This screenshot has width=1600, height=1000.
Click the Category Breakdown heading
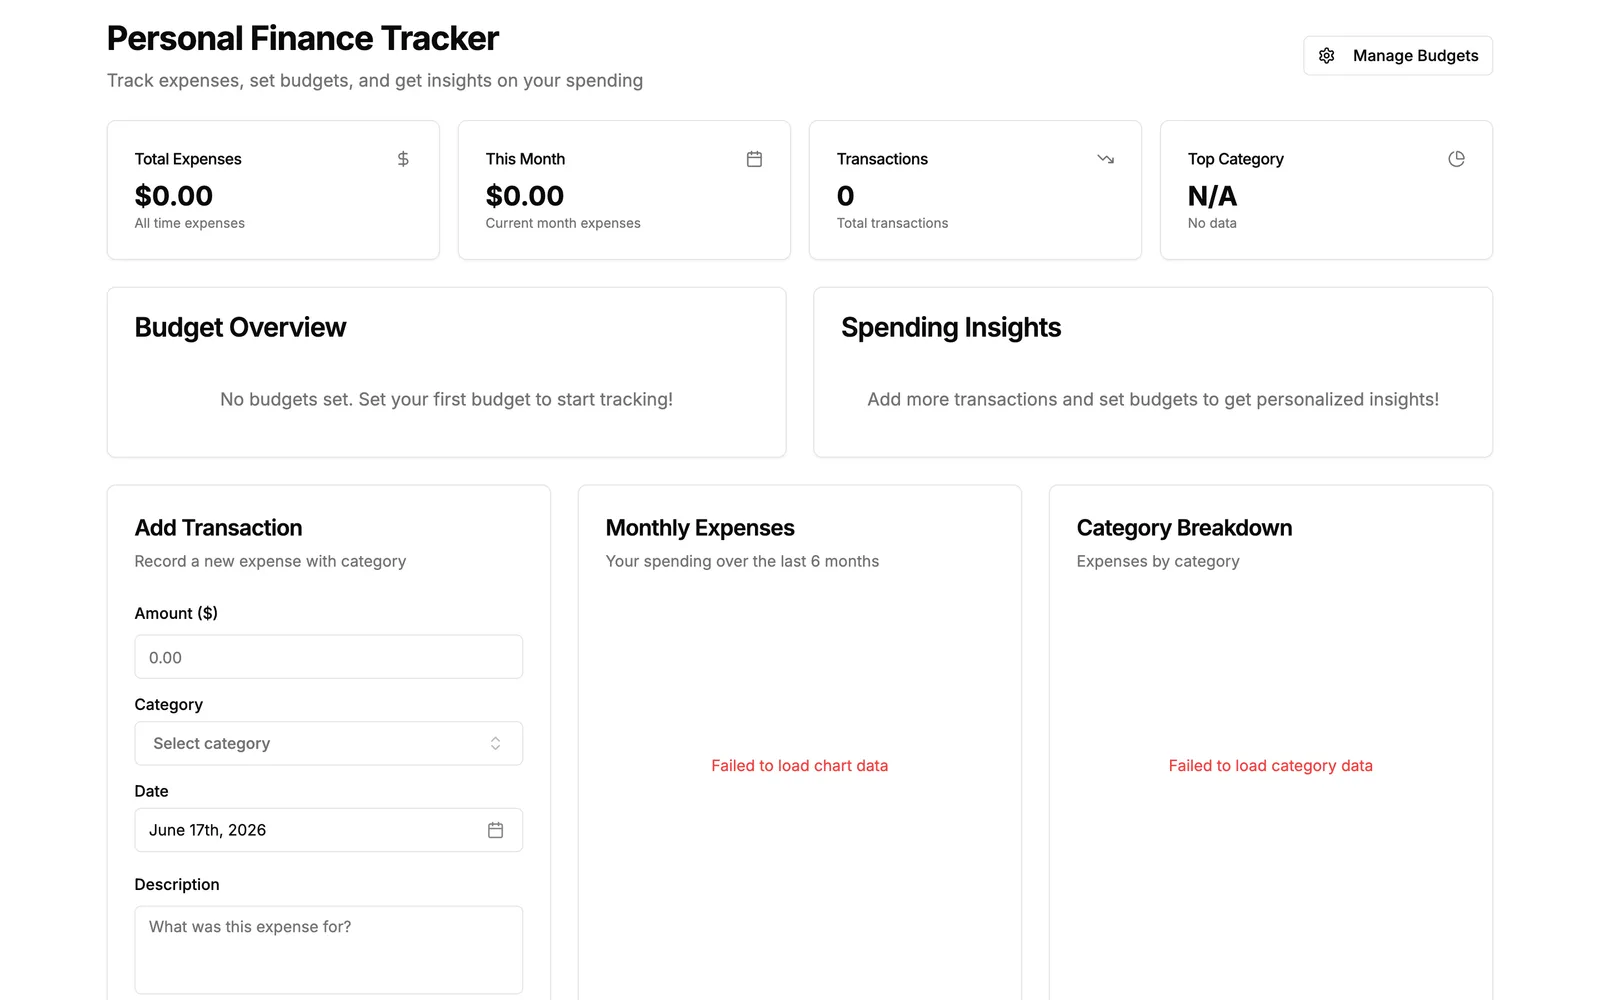pyautogui.click(x=1184, y=528)
